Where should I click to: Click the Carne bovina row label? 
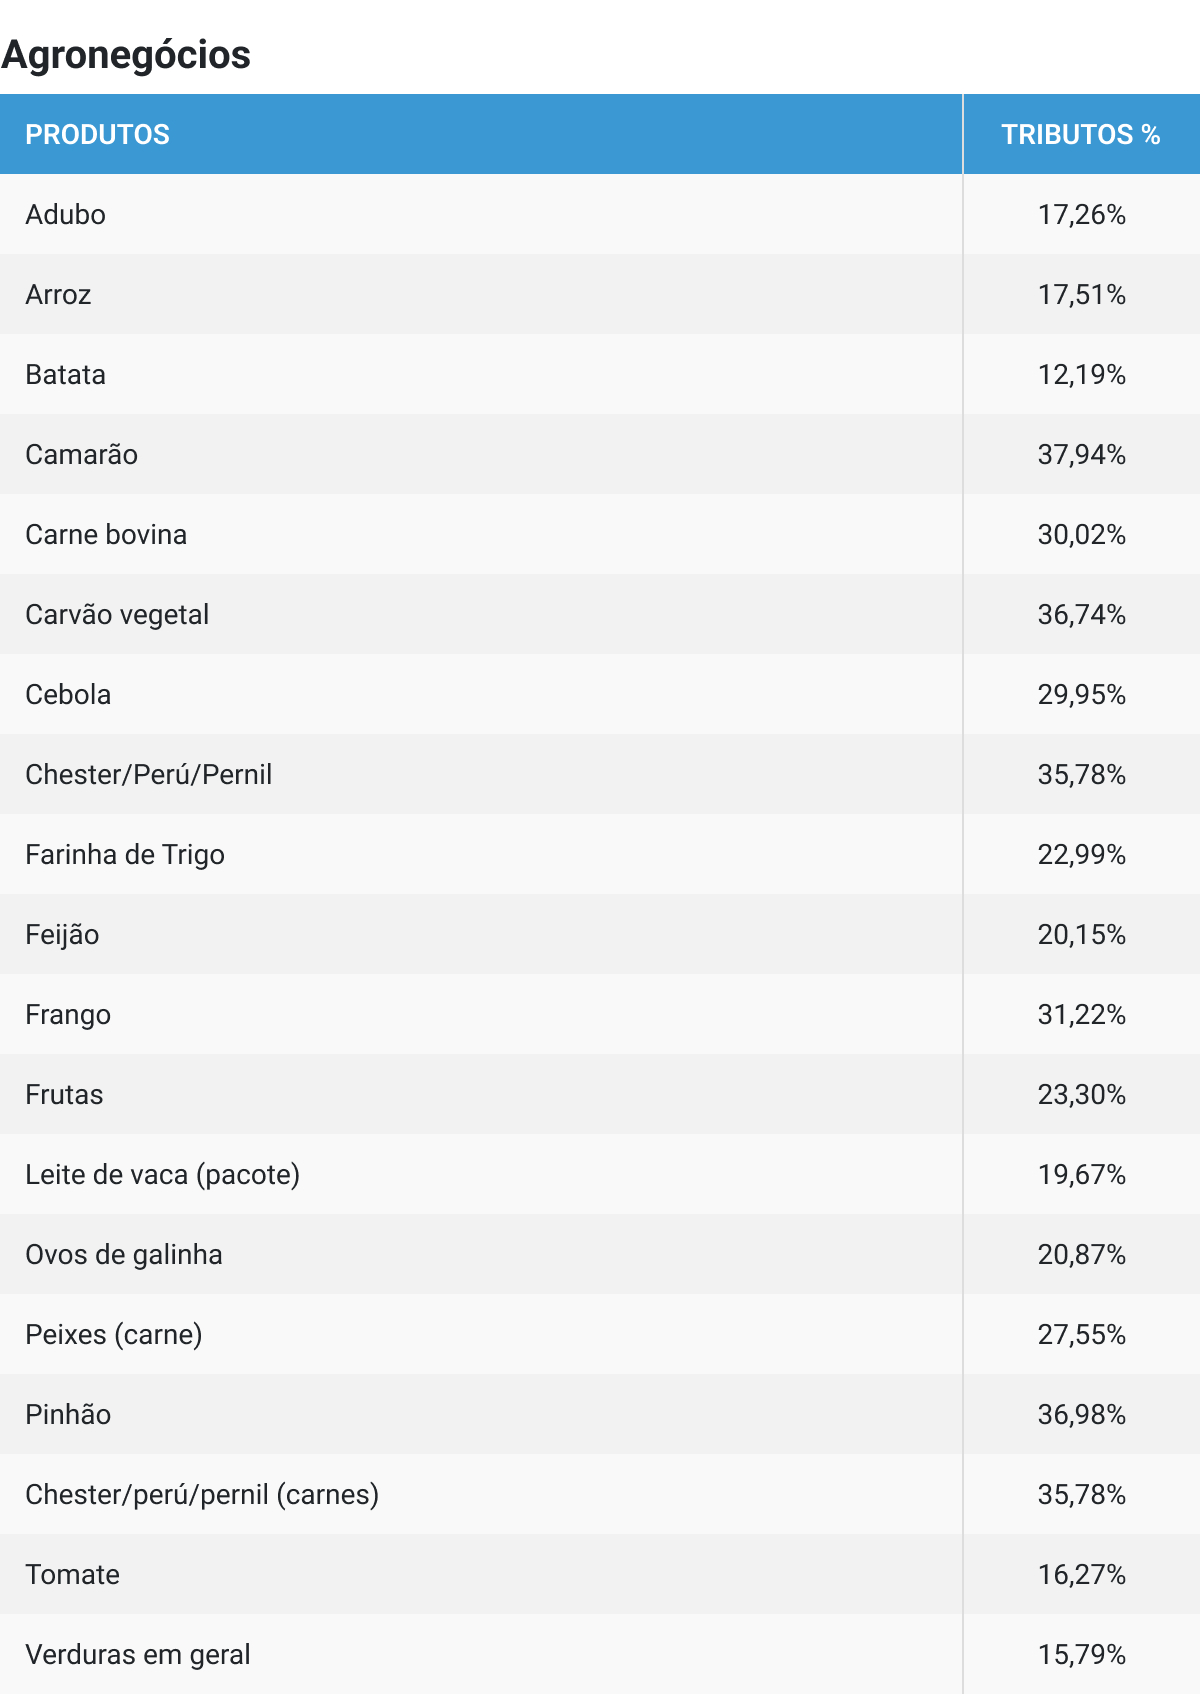tap(106, 535)
